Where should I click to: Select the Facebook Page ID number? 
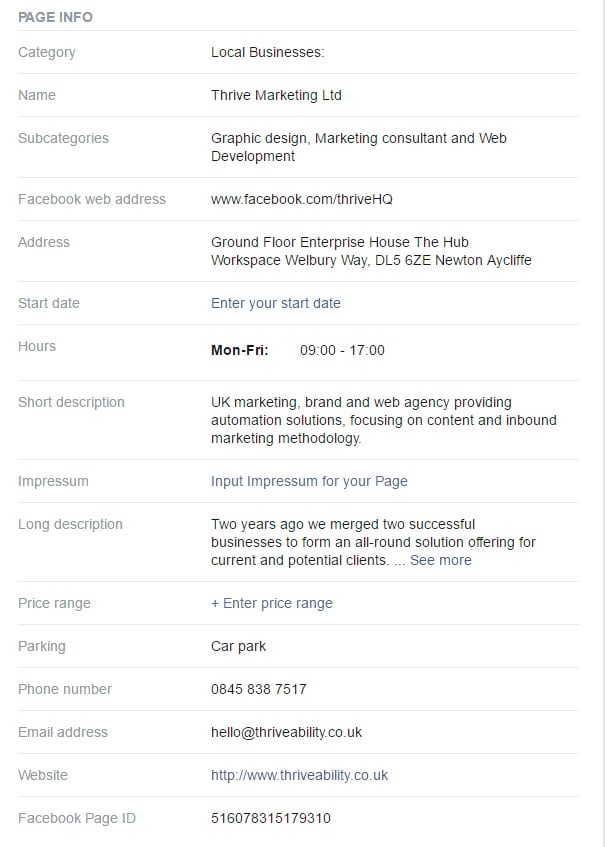271,818
